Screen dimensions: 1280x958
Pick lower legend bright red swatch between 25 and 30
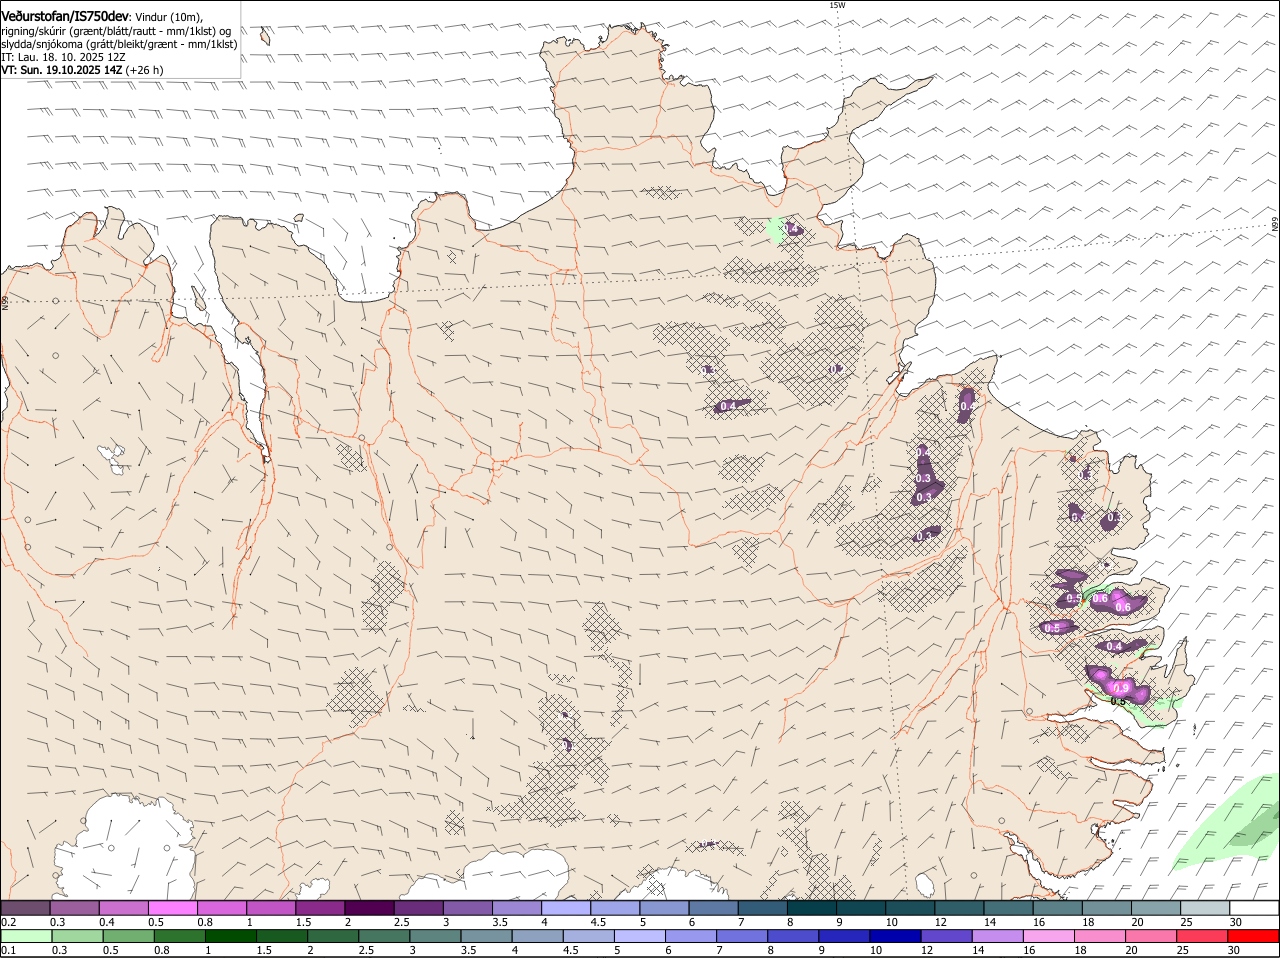click(x=1202, y=936)
